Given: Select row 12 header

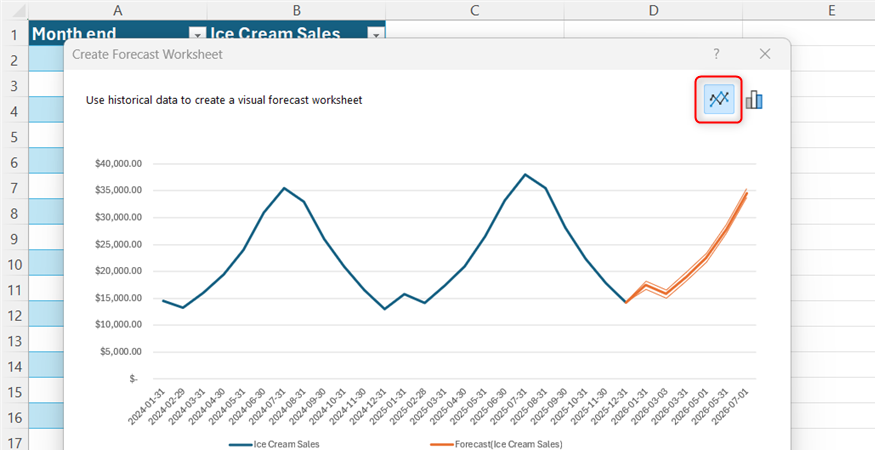Looking at the screenshot, I should 14,316.
